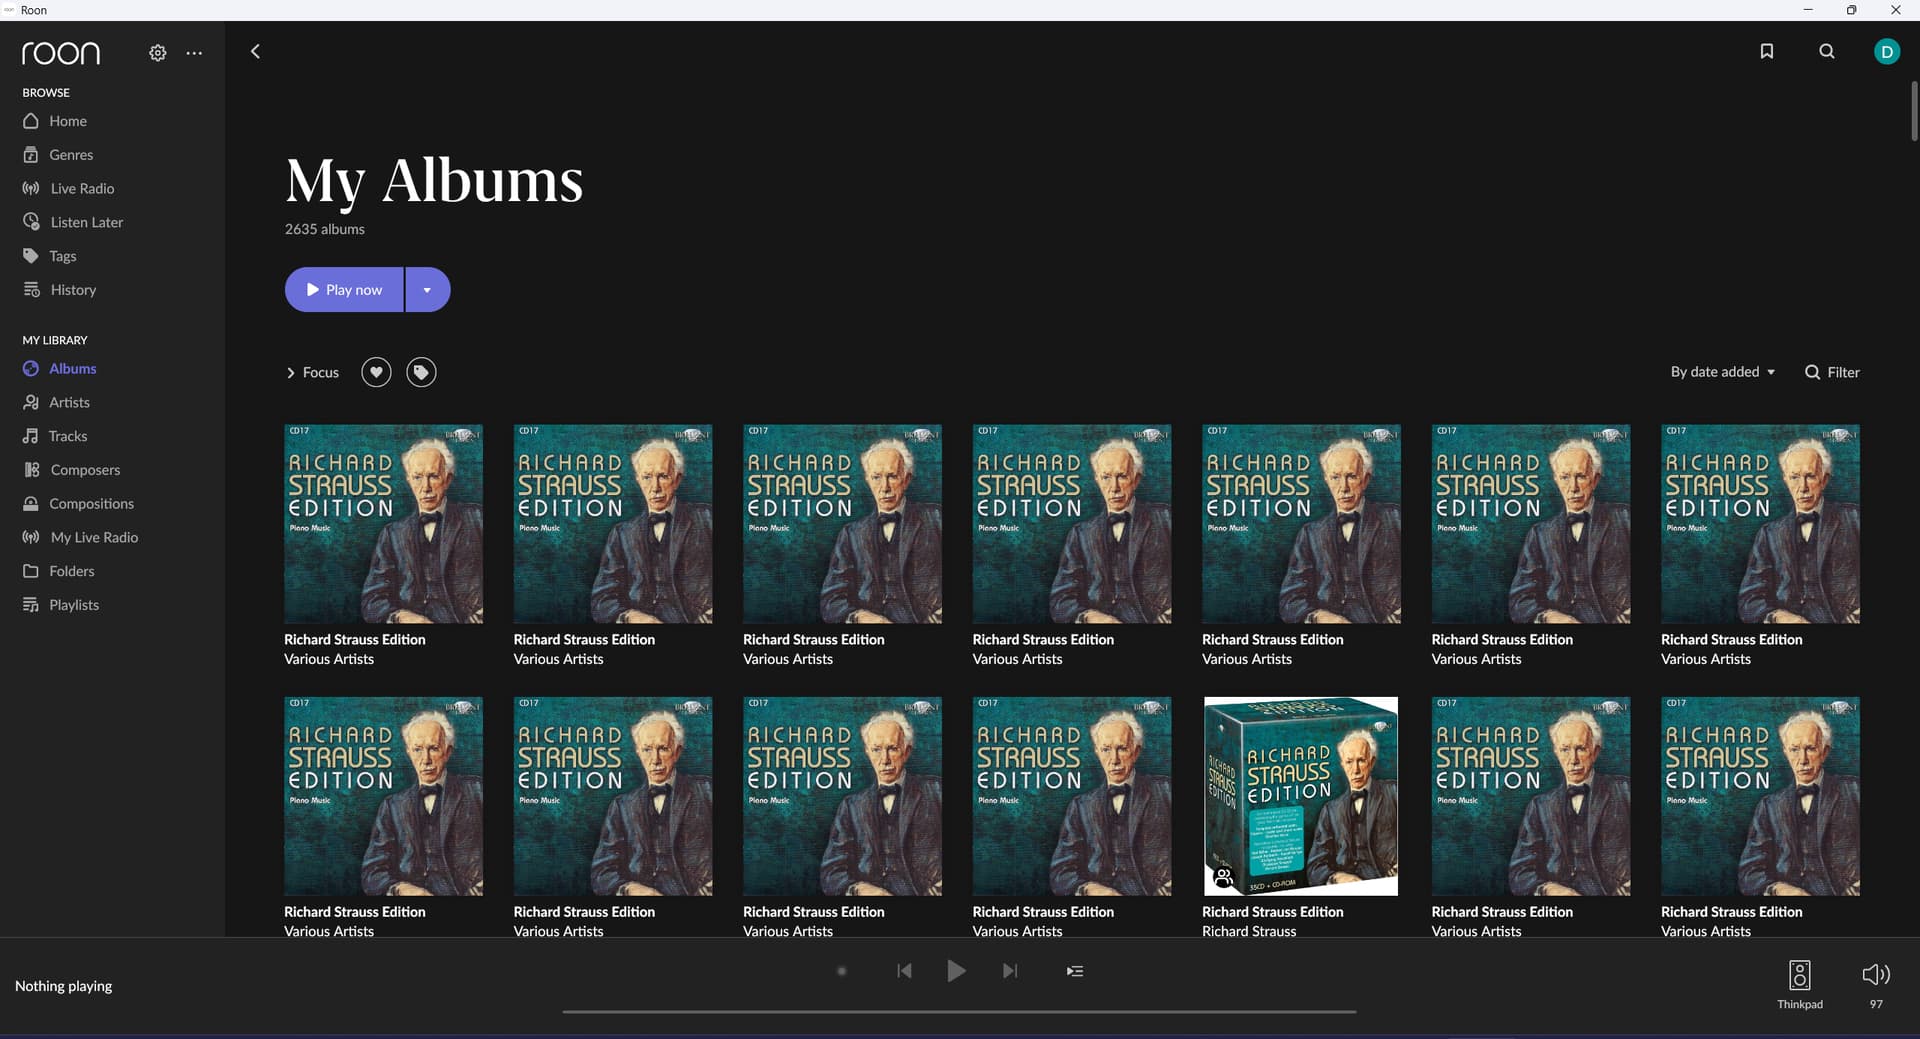
Task: Open the settings gear icon
Action: click(157, 53)
